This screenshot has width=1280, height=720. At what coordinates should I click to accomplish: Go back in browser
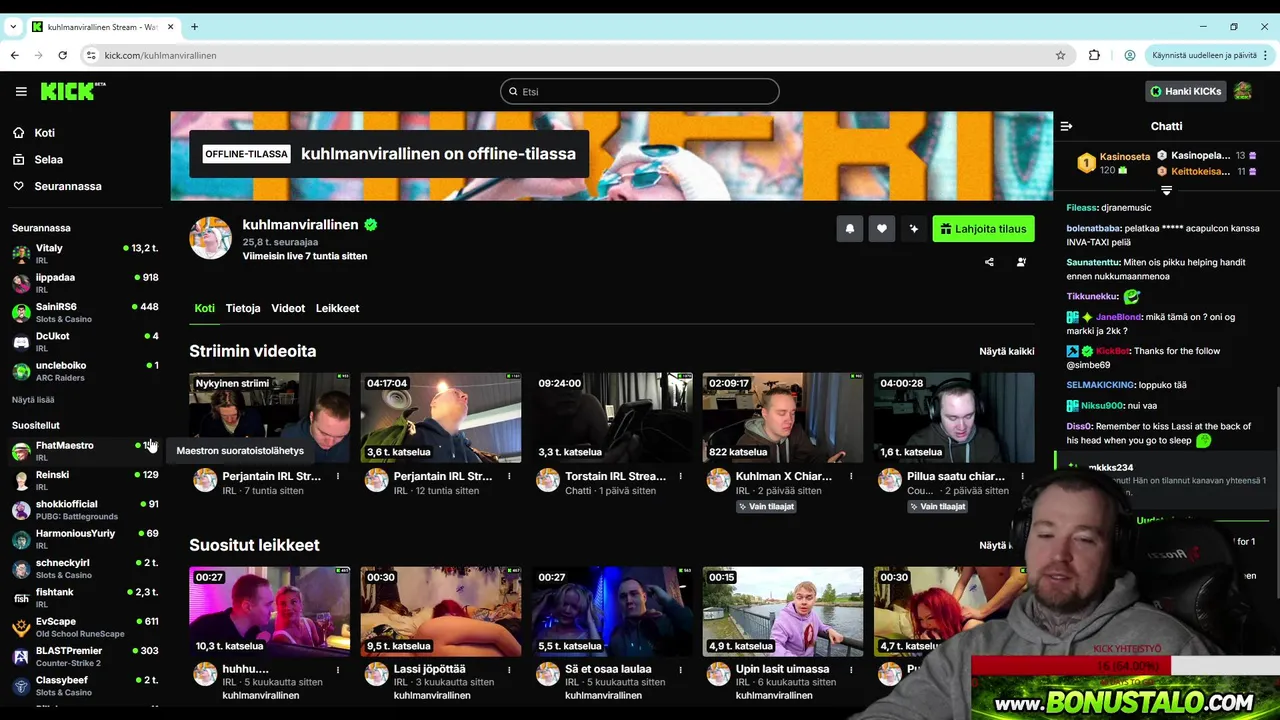[14, 55]
